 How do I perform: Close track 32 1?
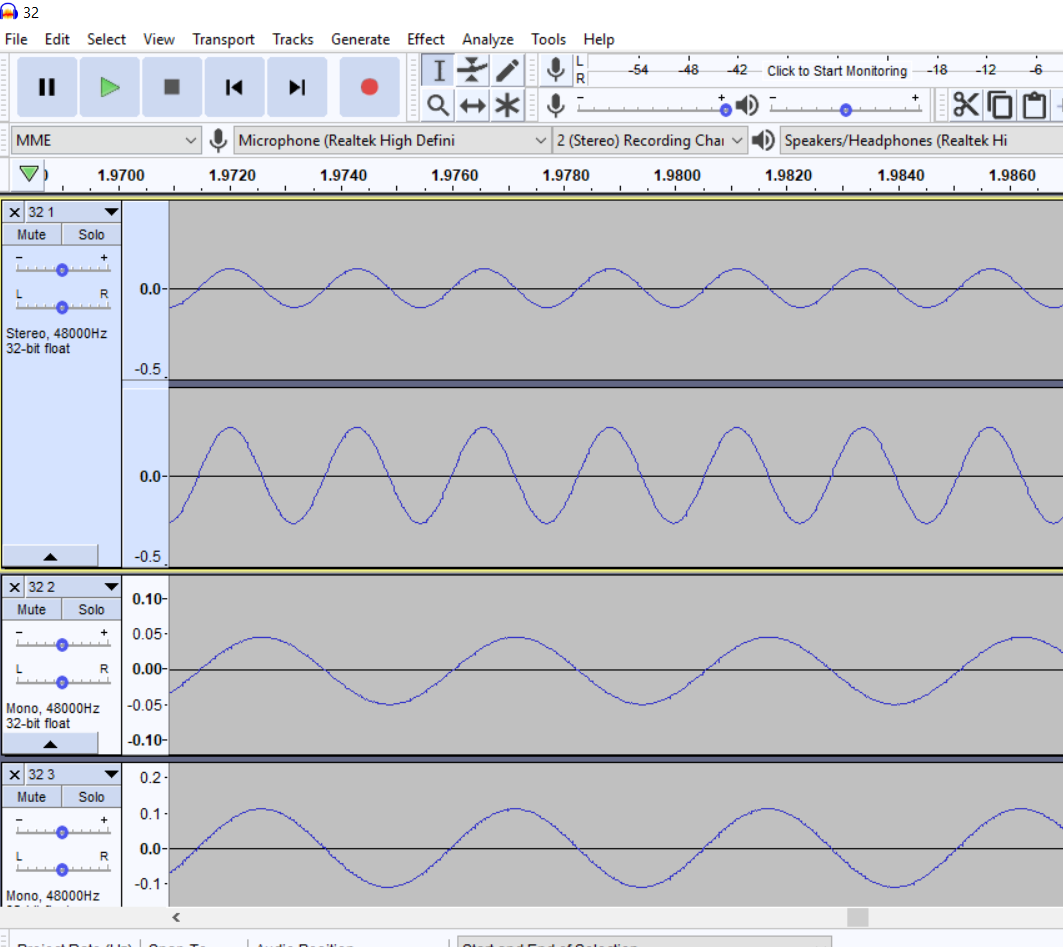[x=14, y=212]
